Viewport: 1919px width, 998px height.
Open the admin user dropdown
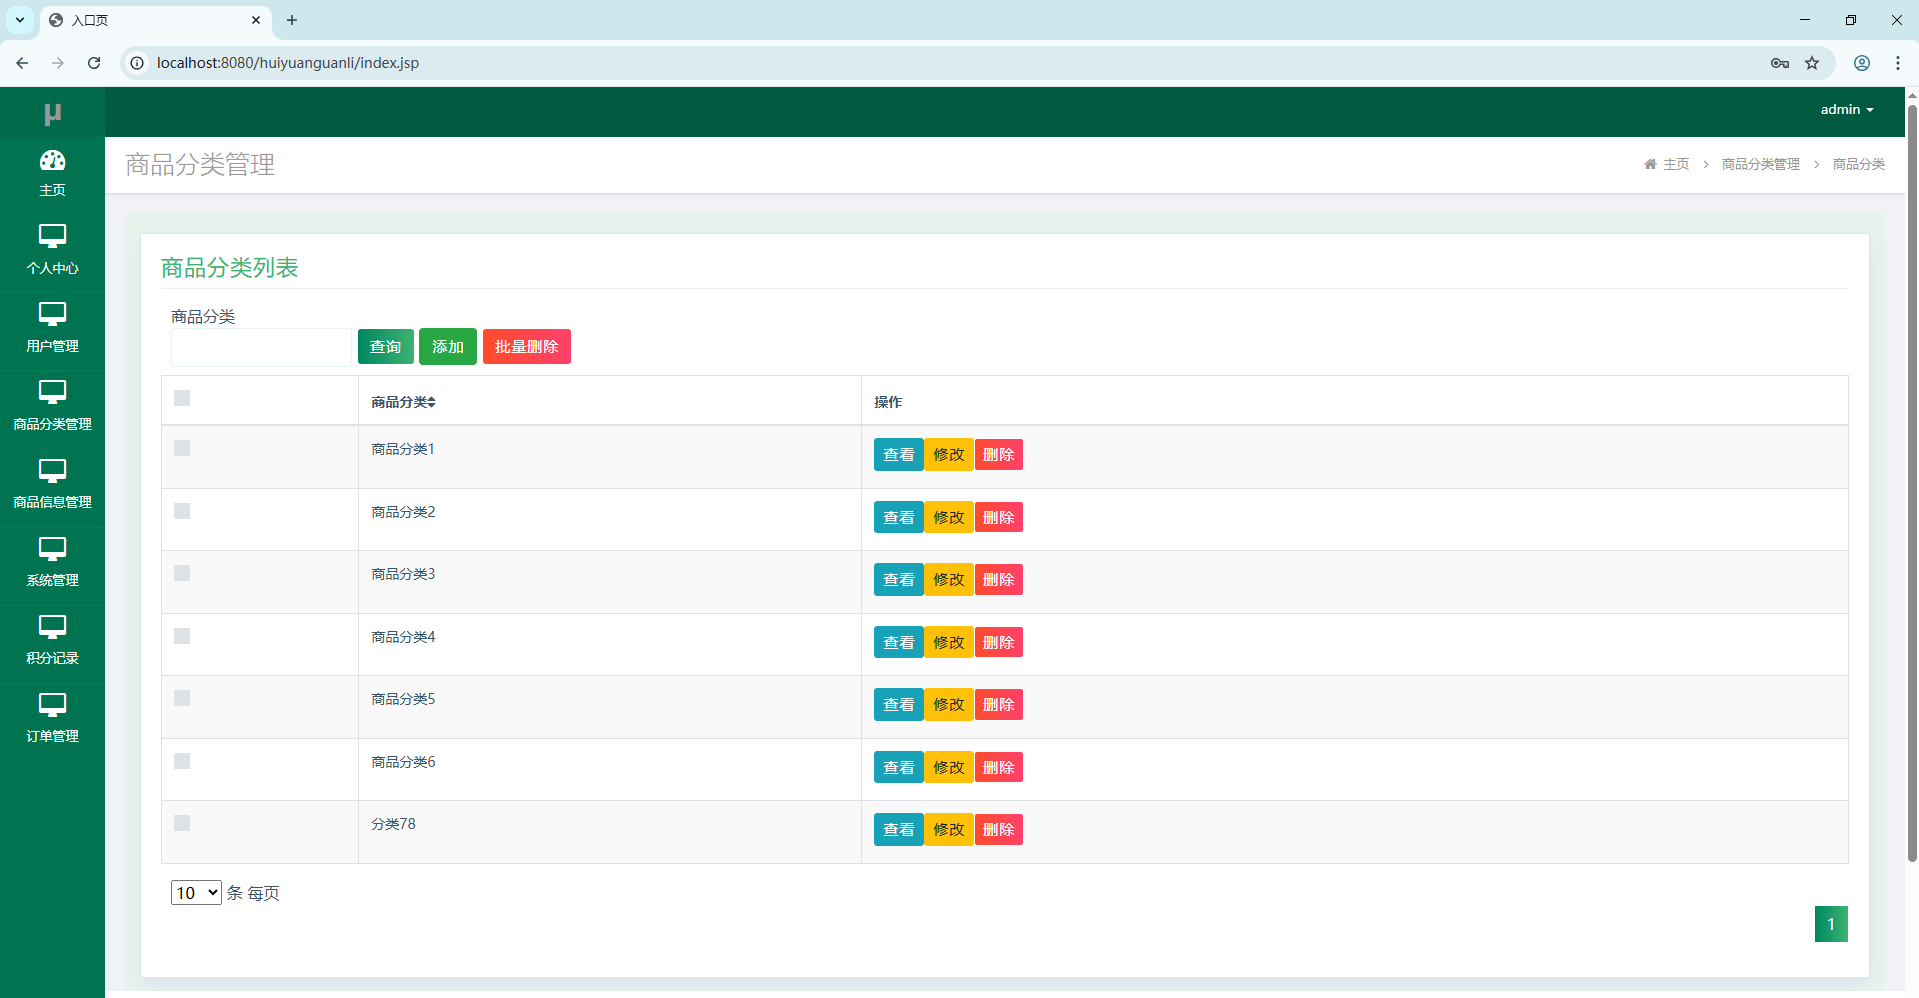click(x=1847, y=110)
